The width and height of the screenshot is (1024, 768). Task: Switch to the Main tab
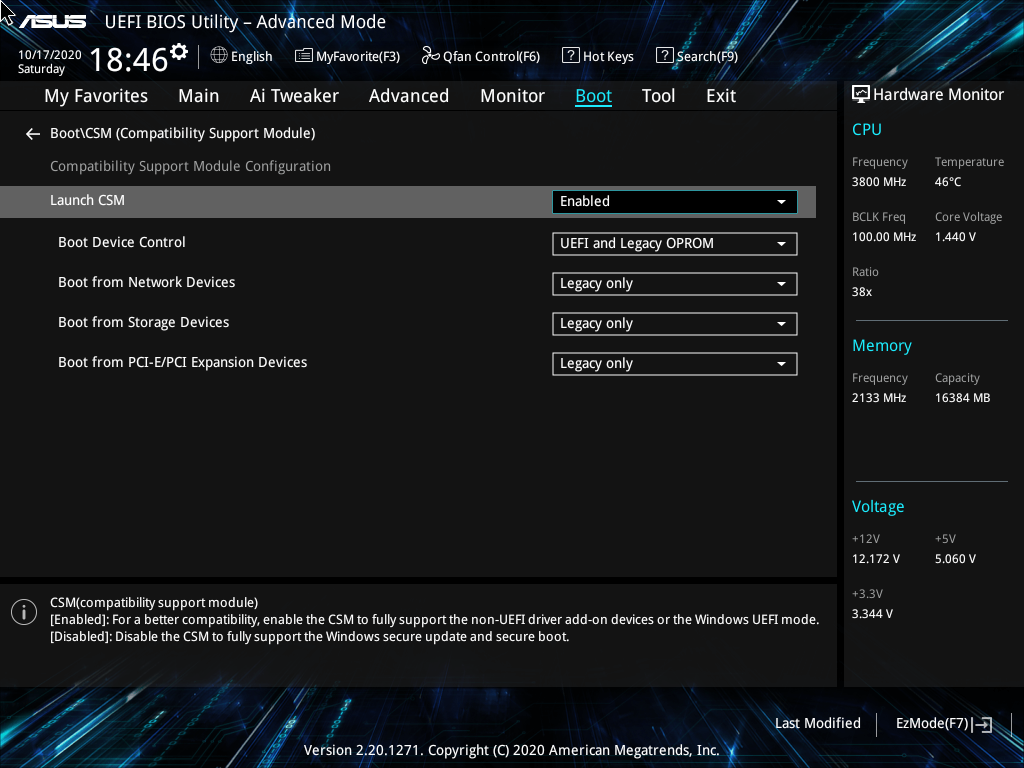(x=199, y=96)
